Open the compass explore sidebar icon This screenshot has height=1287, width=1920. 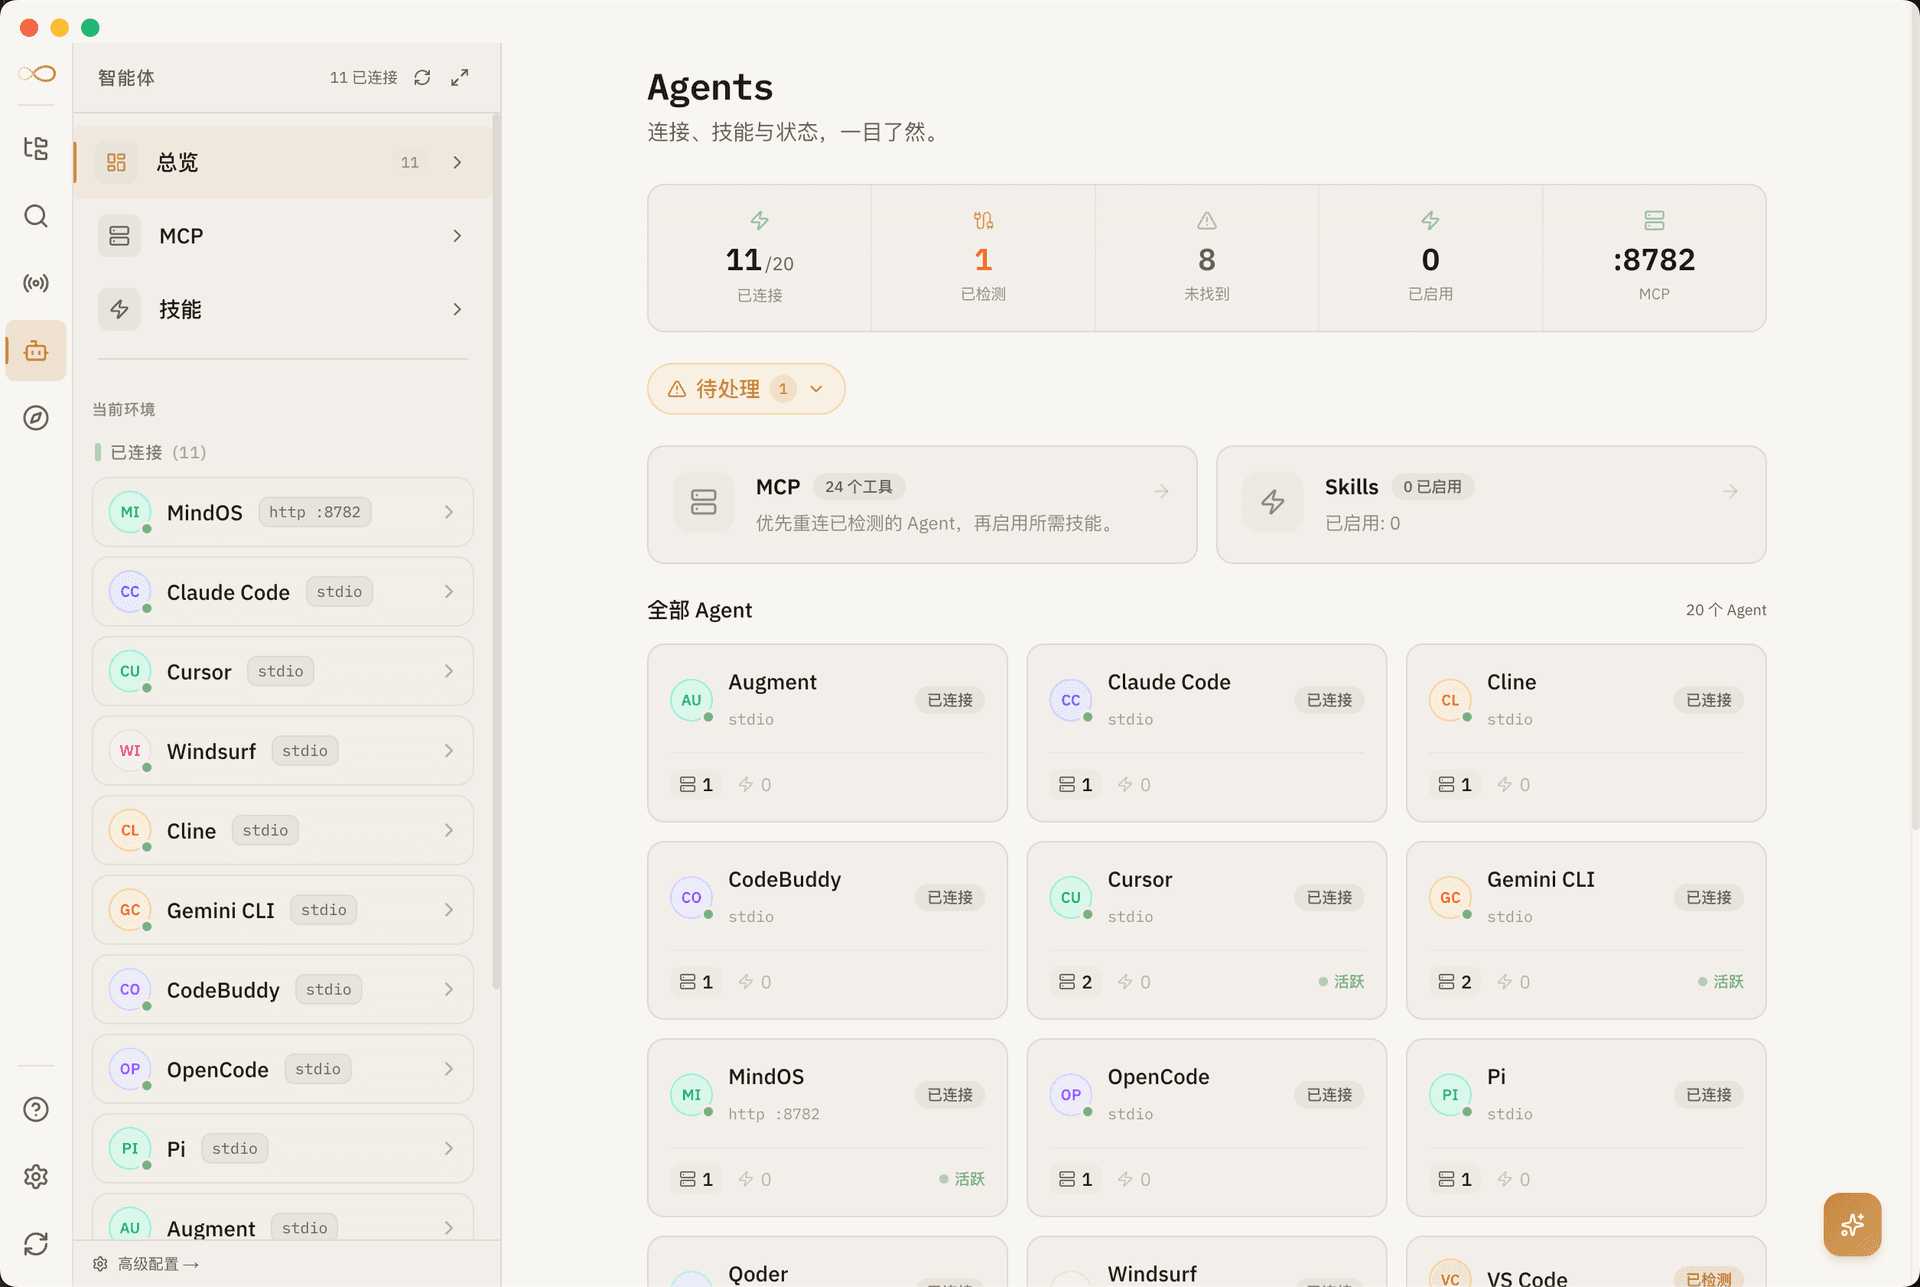[36, 418]
